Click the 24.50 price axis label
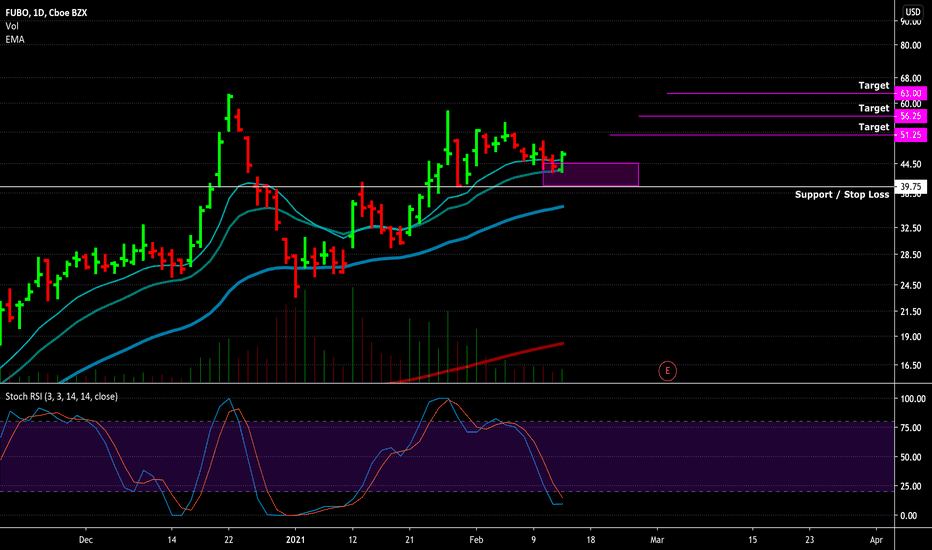The width and height of the screenshot is (932, 550). 911,285
